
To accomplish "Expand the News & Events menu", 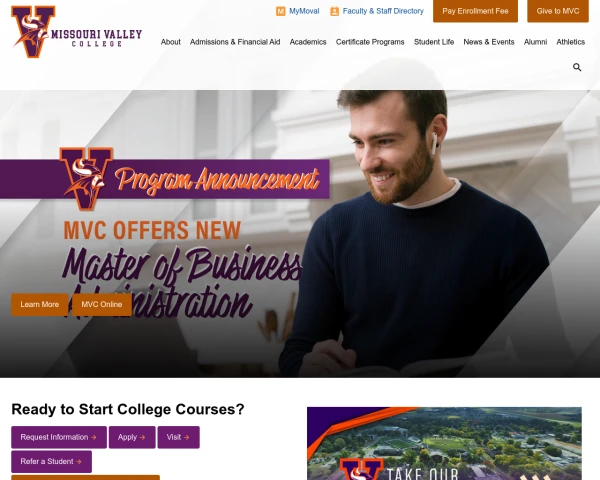I will tap(489, 42).
